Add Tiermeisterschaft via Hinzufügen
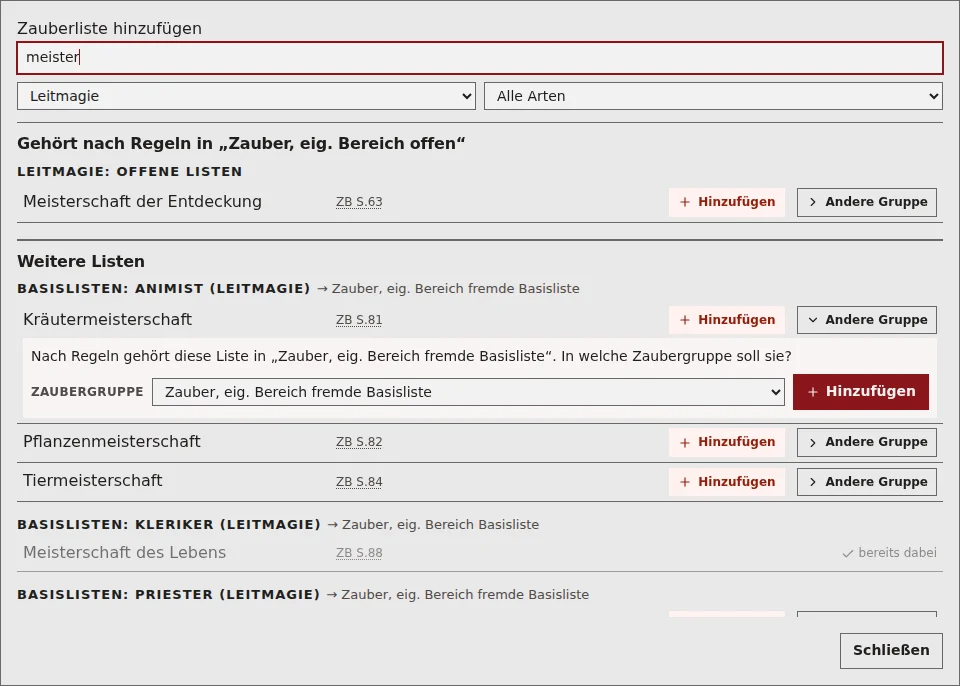The height and width of the screenshot is (686, 960). 727,482
